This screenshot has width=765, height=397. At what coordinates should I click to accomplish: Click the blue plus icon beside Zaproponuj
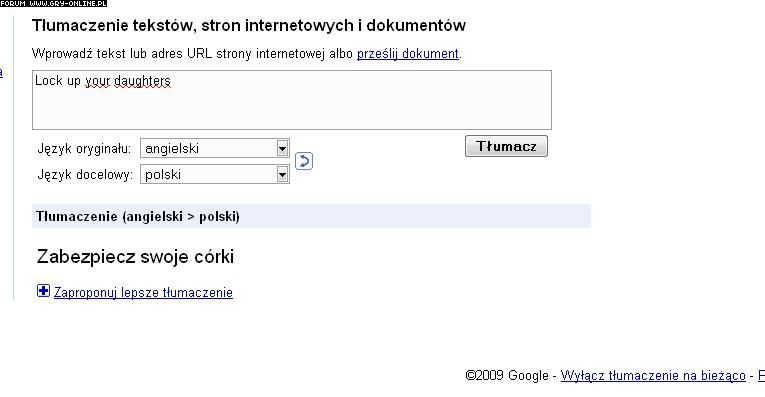pyautogui.click(x=43, y=291)
